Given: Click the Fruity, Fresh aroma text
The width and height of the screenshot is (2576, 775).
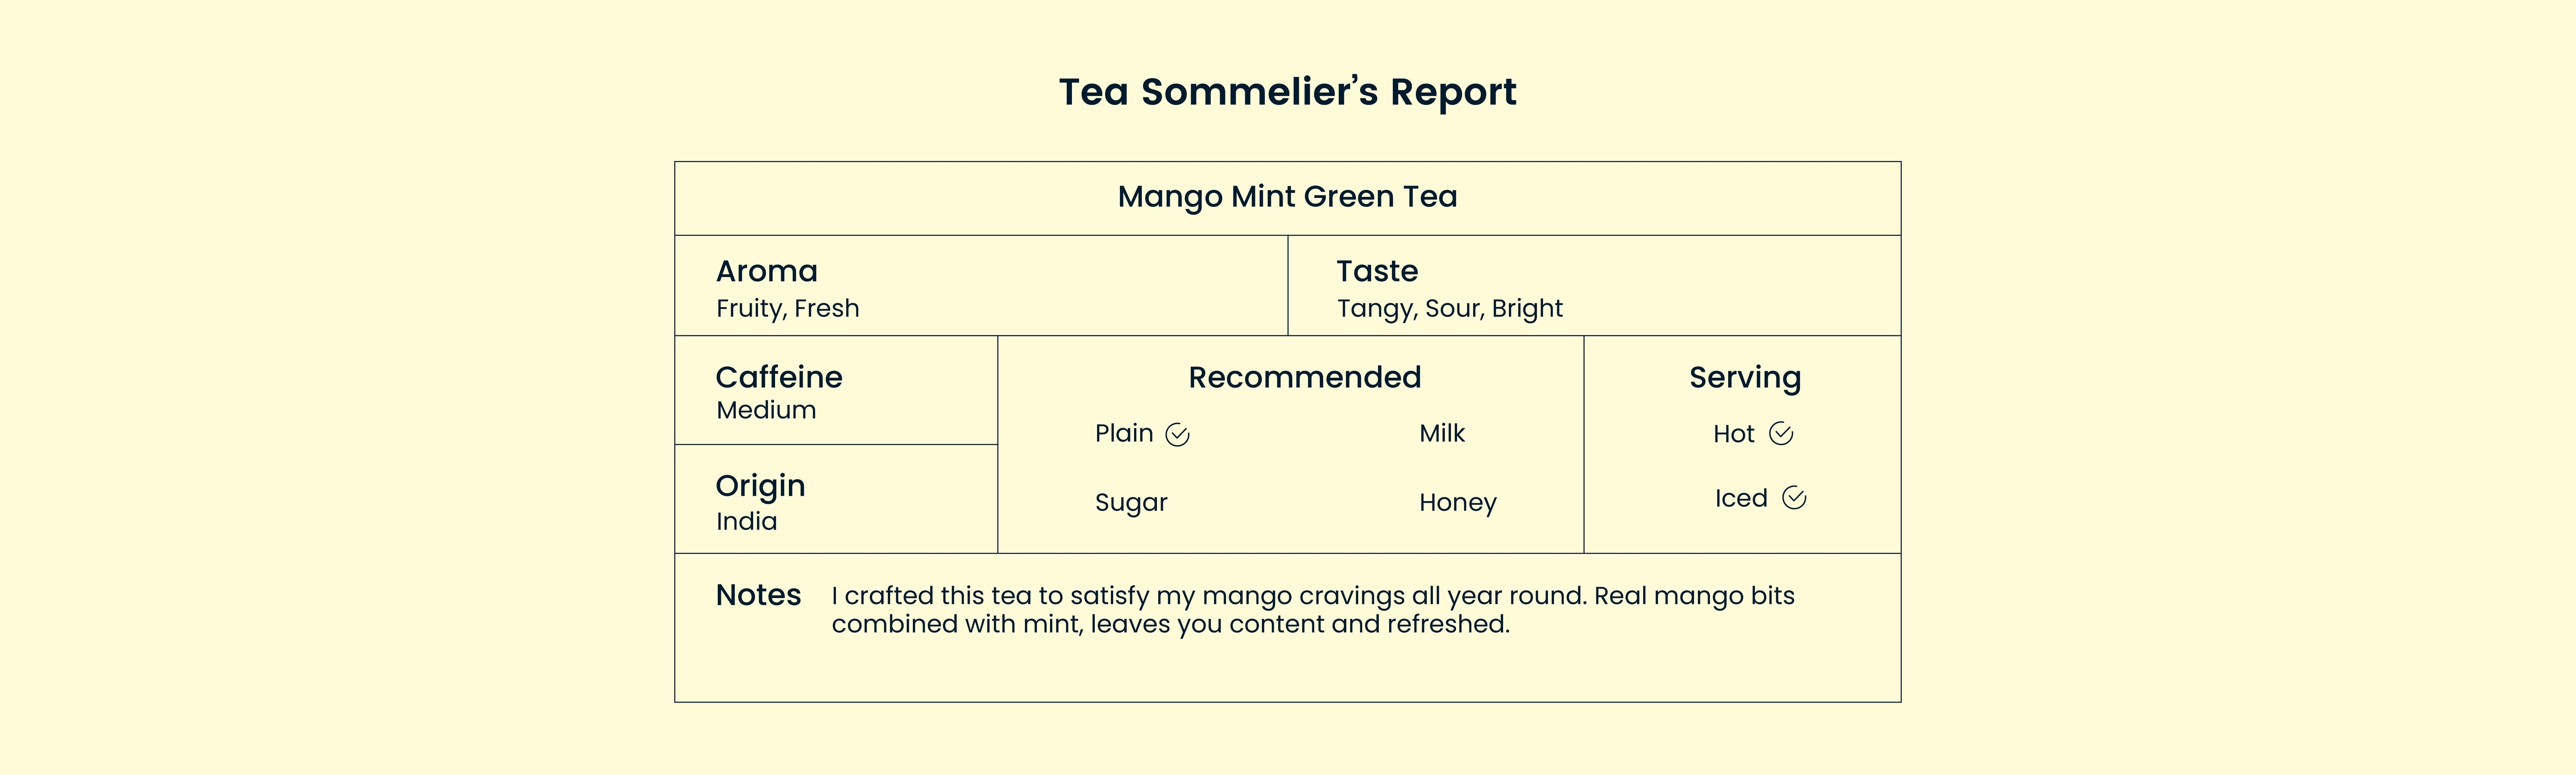Looking at the screenshot, I should tap(787, 308).
